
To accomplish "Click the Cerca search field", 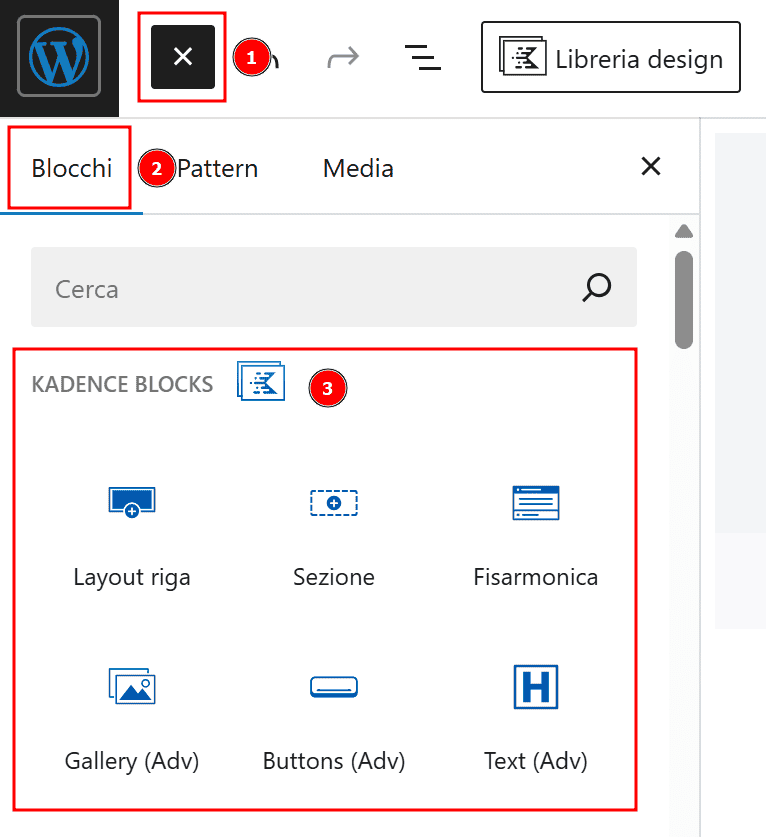I will pyautogui.click(x=300, y=289).
